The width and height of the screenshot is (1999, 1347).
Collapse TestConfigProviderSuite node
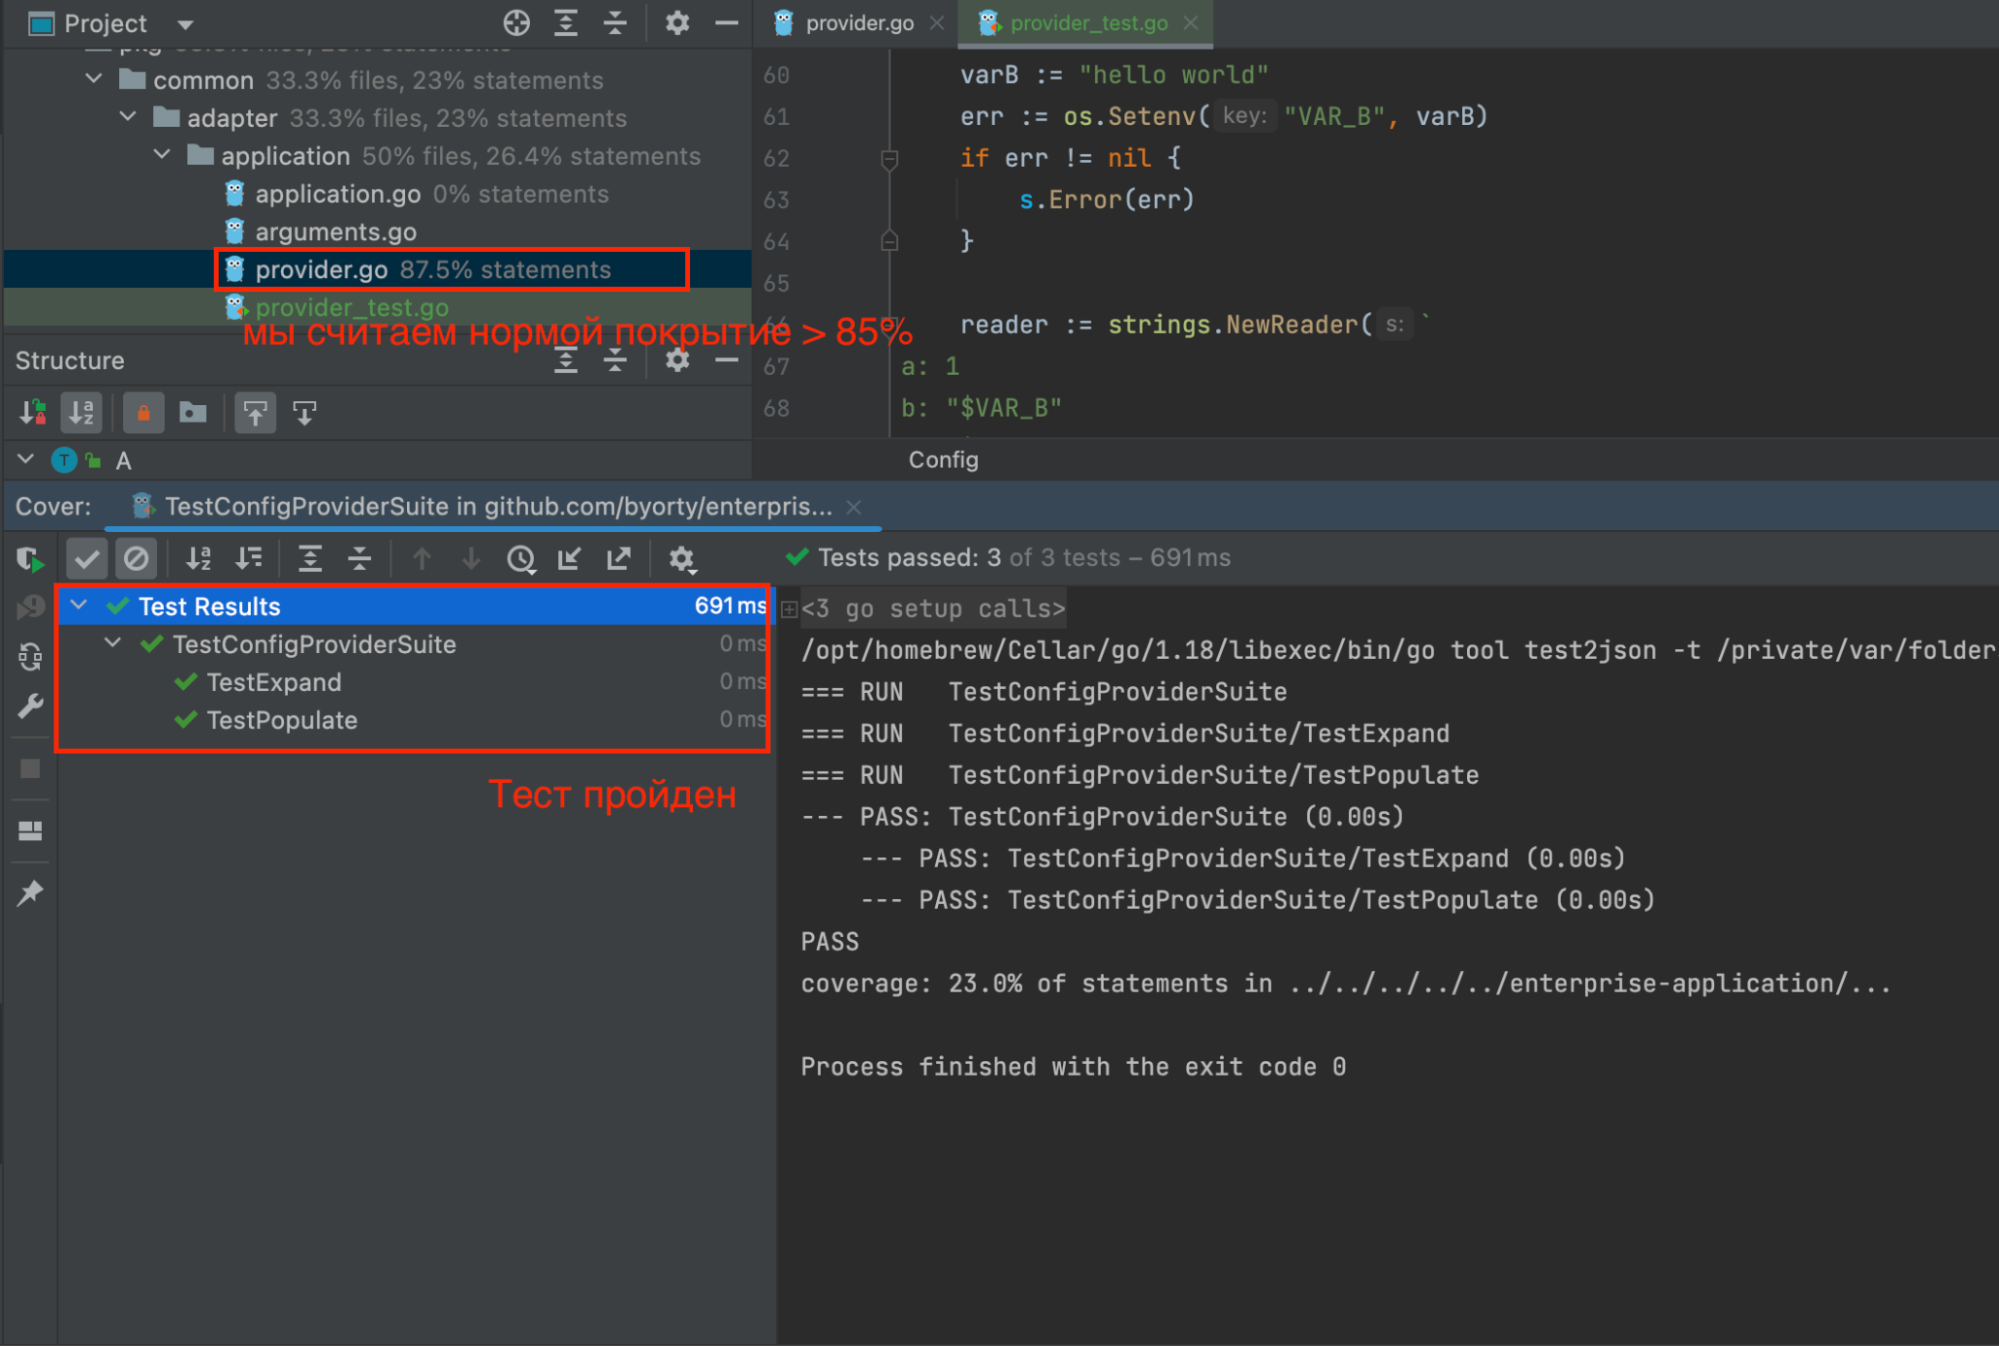click(x=113, y=643)
